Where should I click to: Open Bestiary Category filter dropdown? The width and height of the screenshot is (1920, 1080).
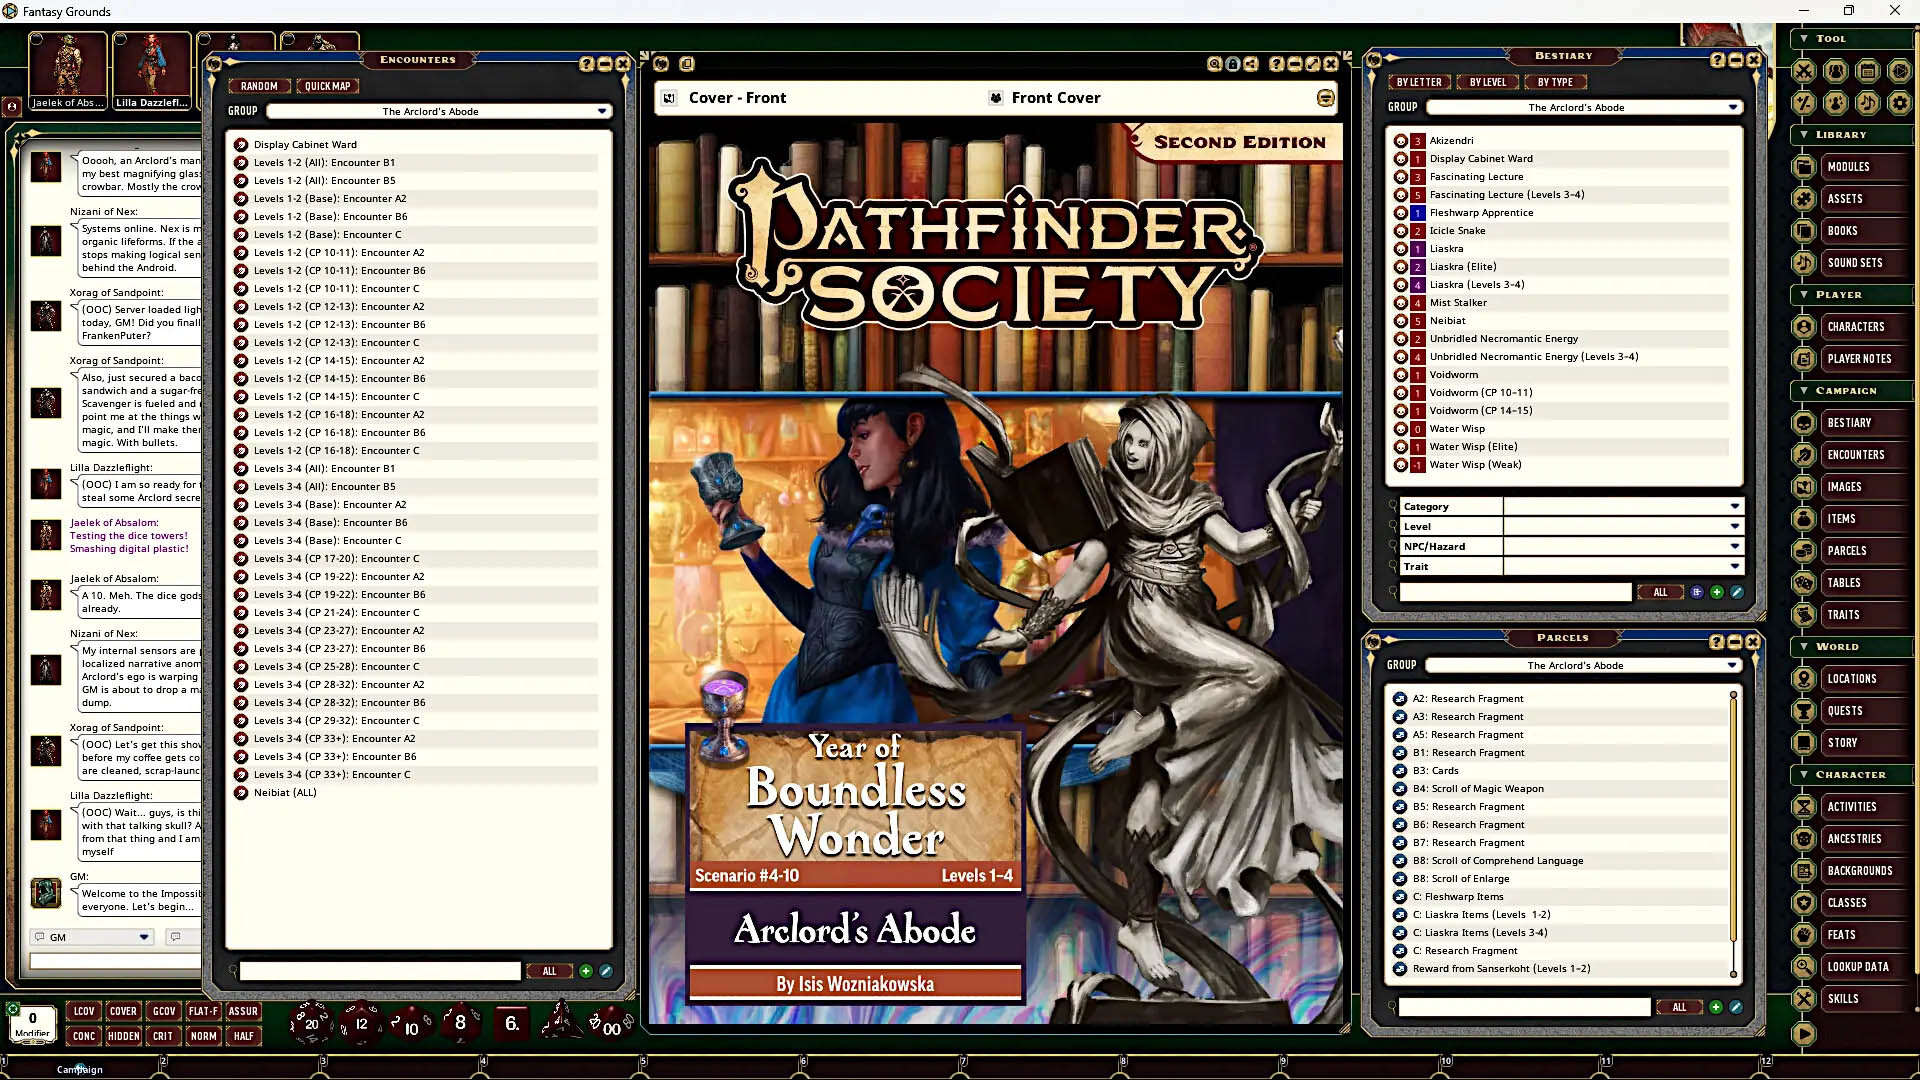1624,506
